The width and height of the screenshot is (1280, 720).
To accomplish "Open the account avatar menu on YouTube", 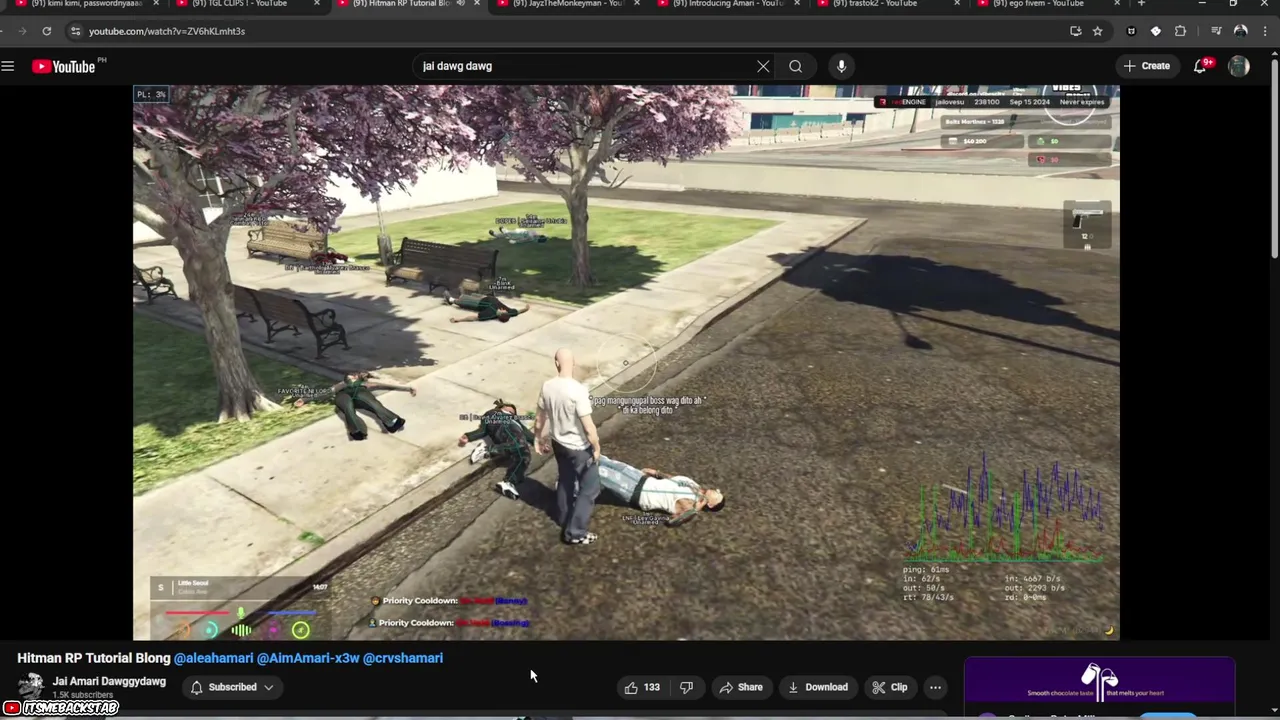I will (x=1239, y=66).
